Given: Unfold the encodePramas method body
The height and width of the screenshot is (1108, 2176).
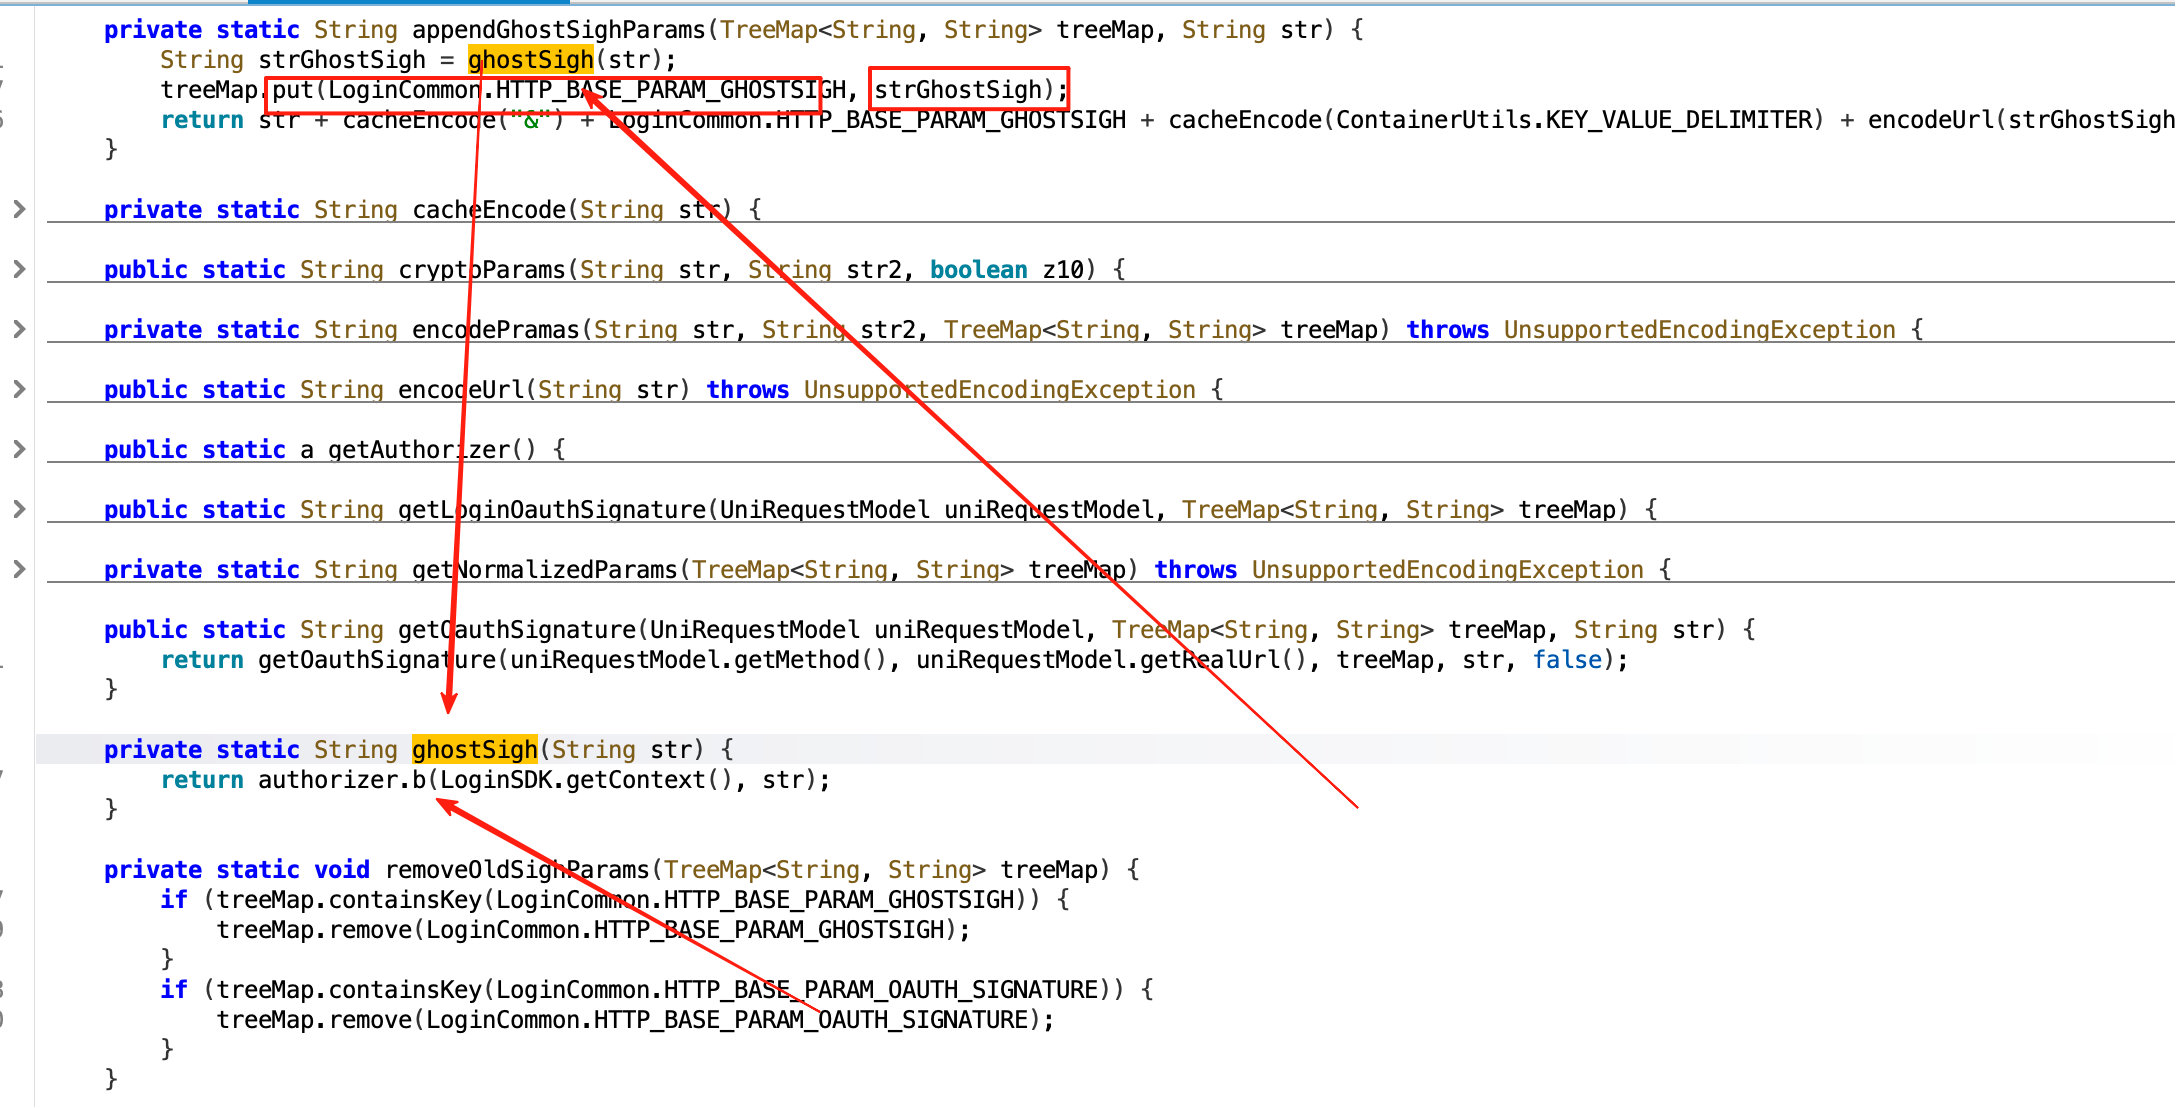Looking at the screenshot, I should [x=19, y=329].
